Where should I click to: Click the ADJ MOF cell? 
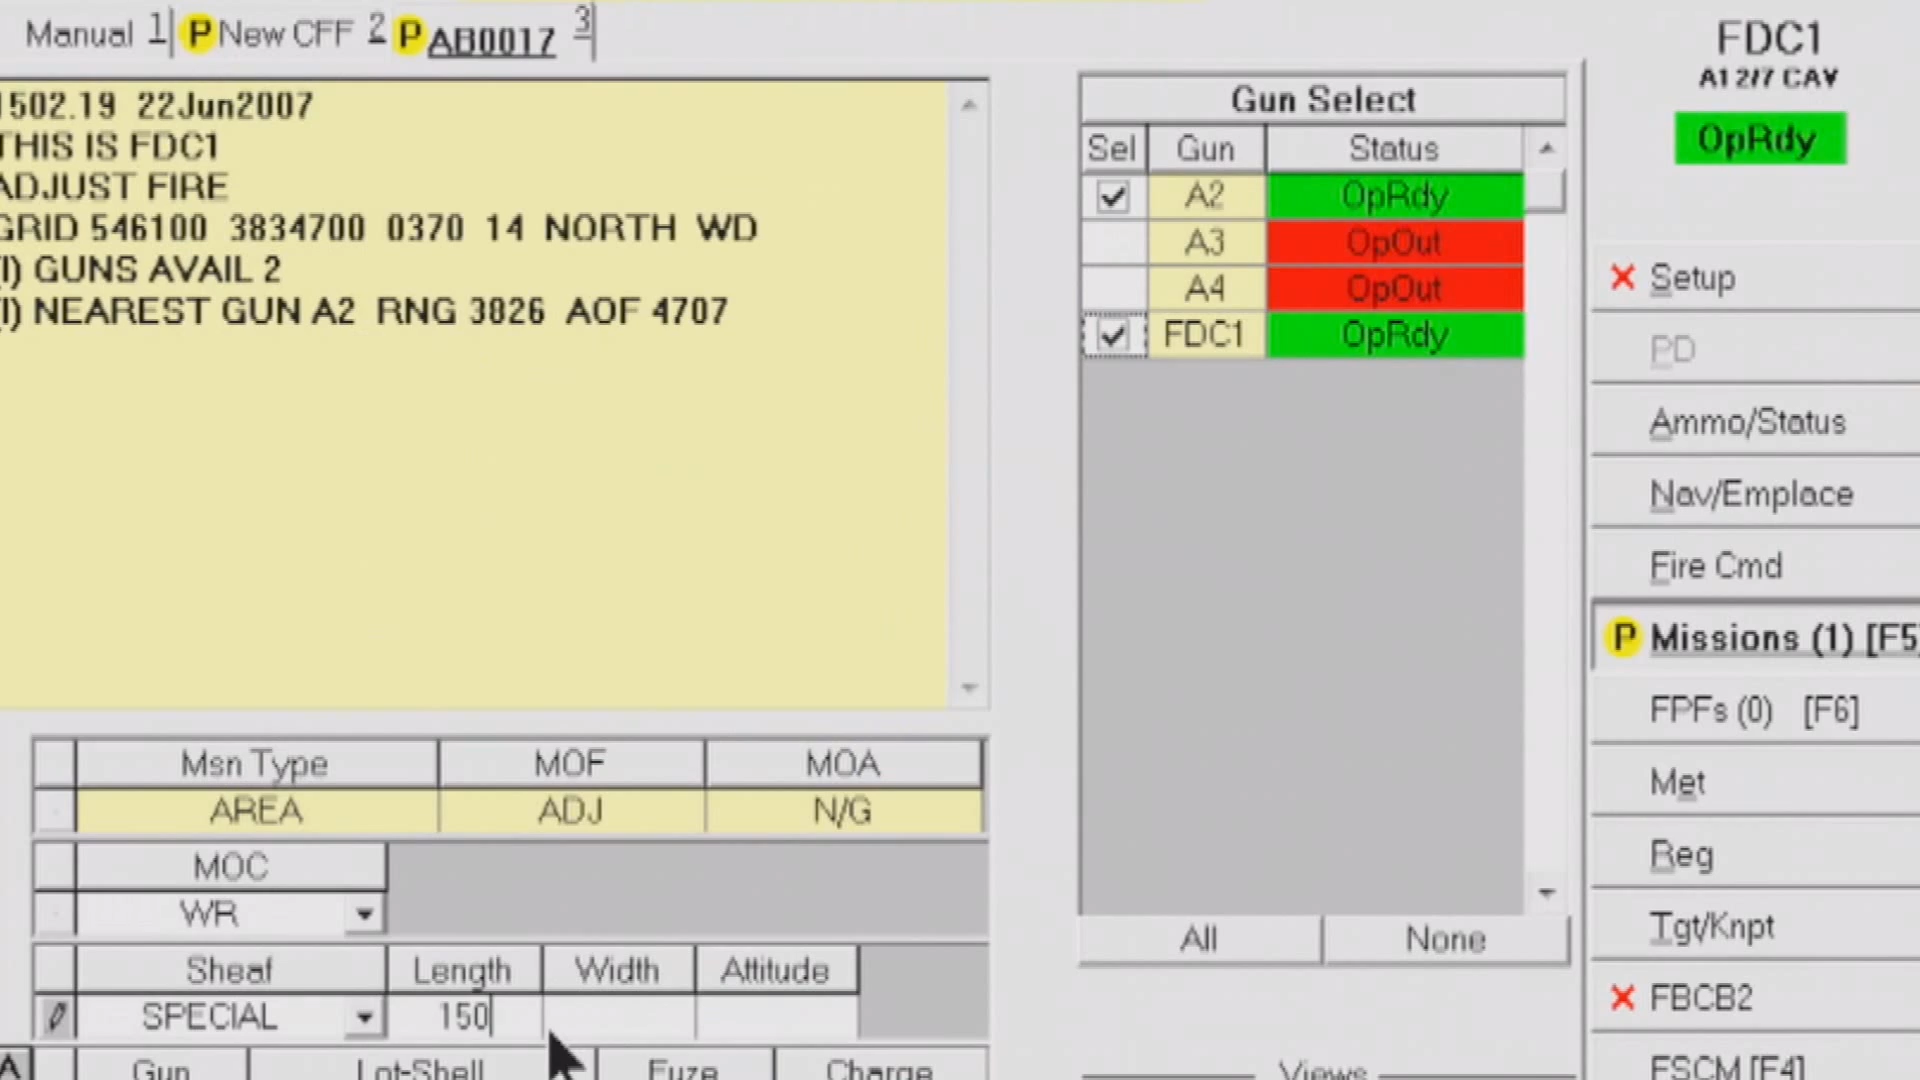(x=571, y=811)
